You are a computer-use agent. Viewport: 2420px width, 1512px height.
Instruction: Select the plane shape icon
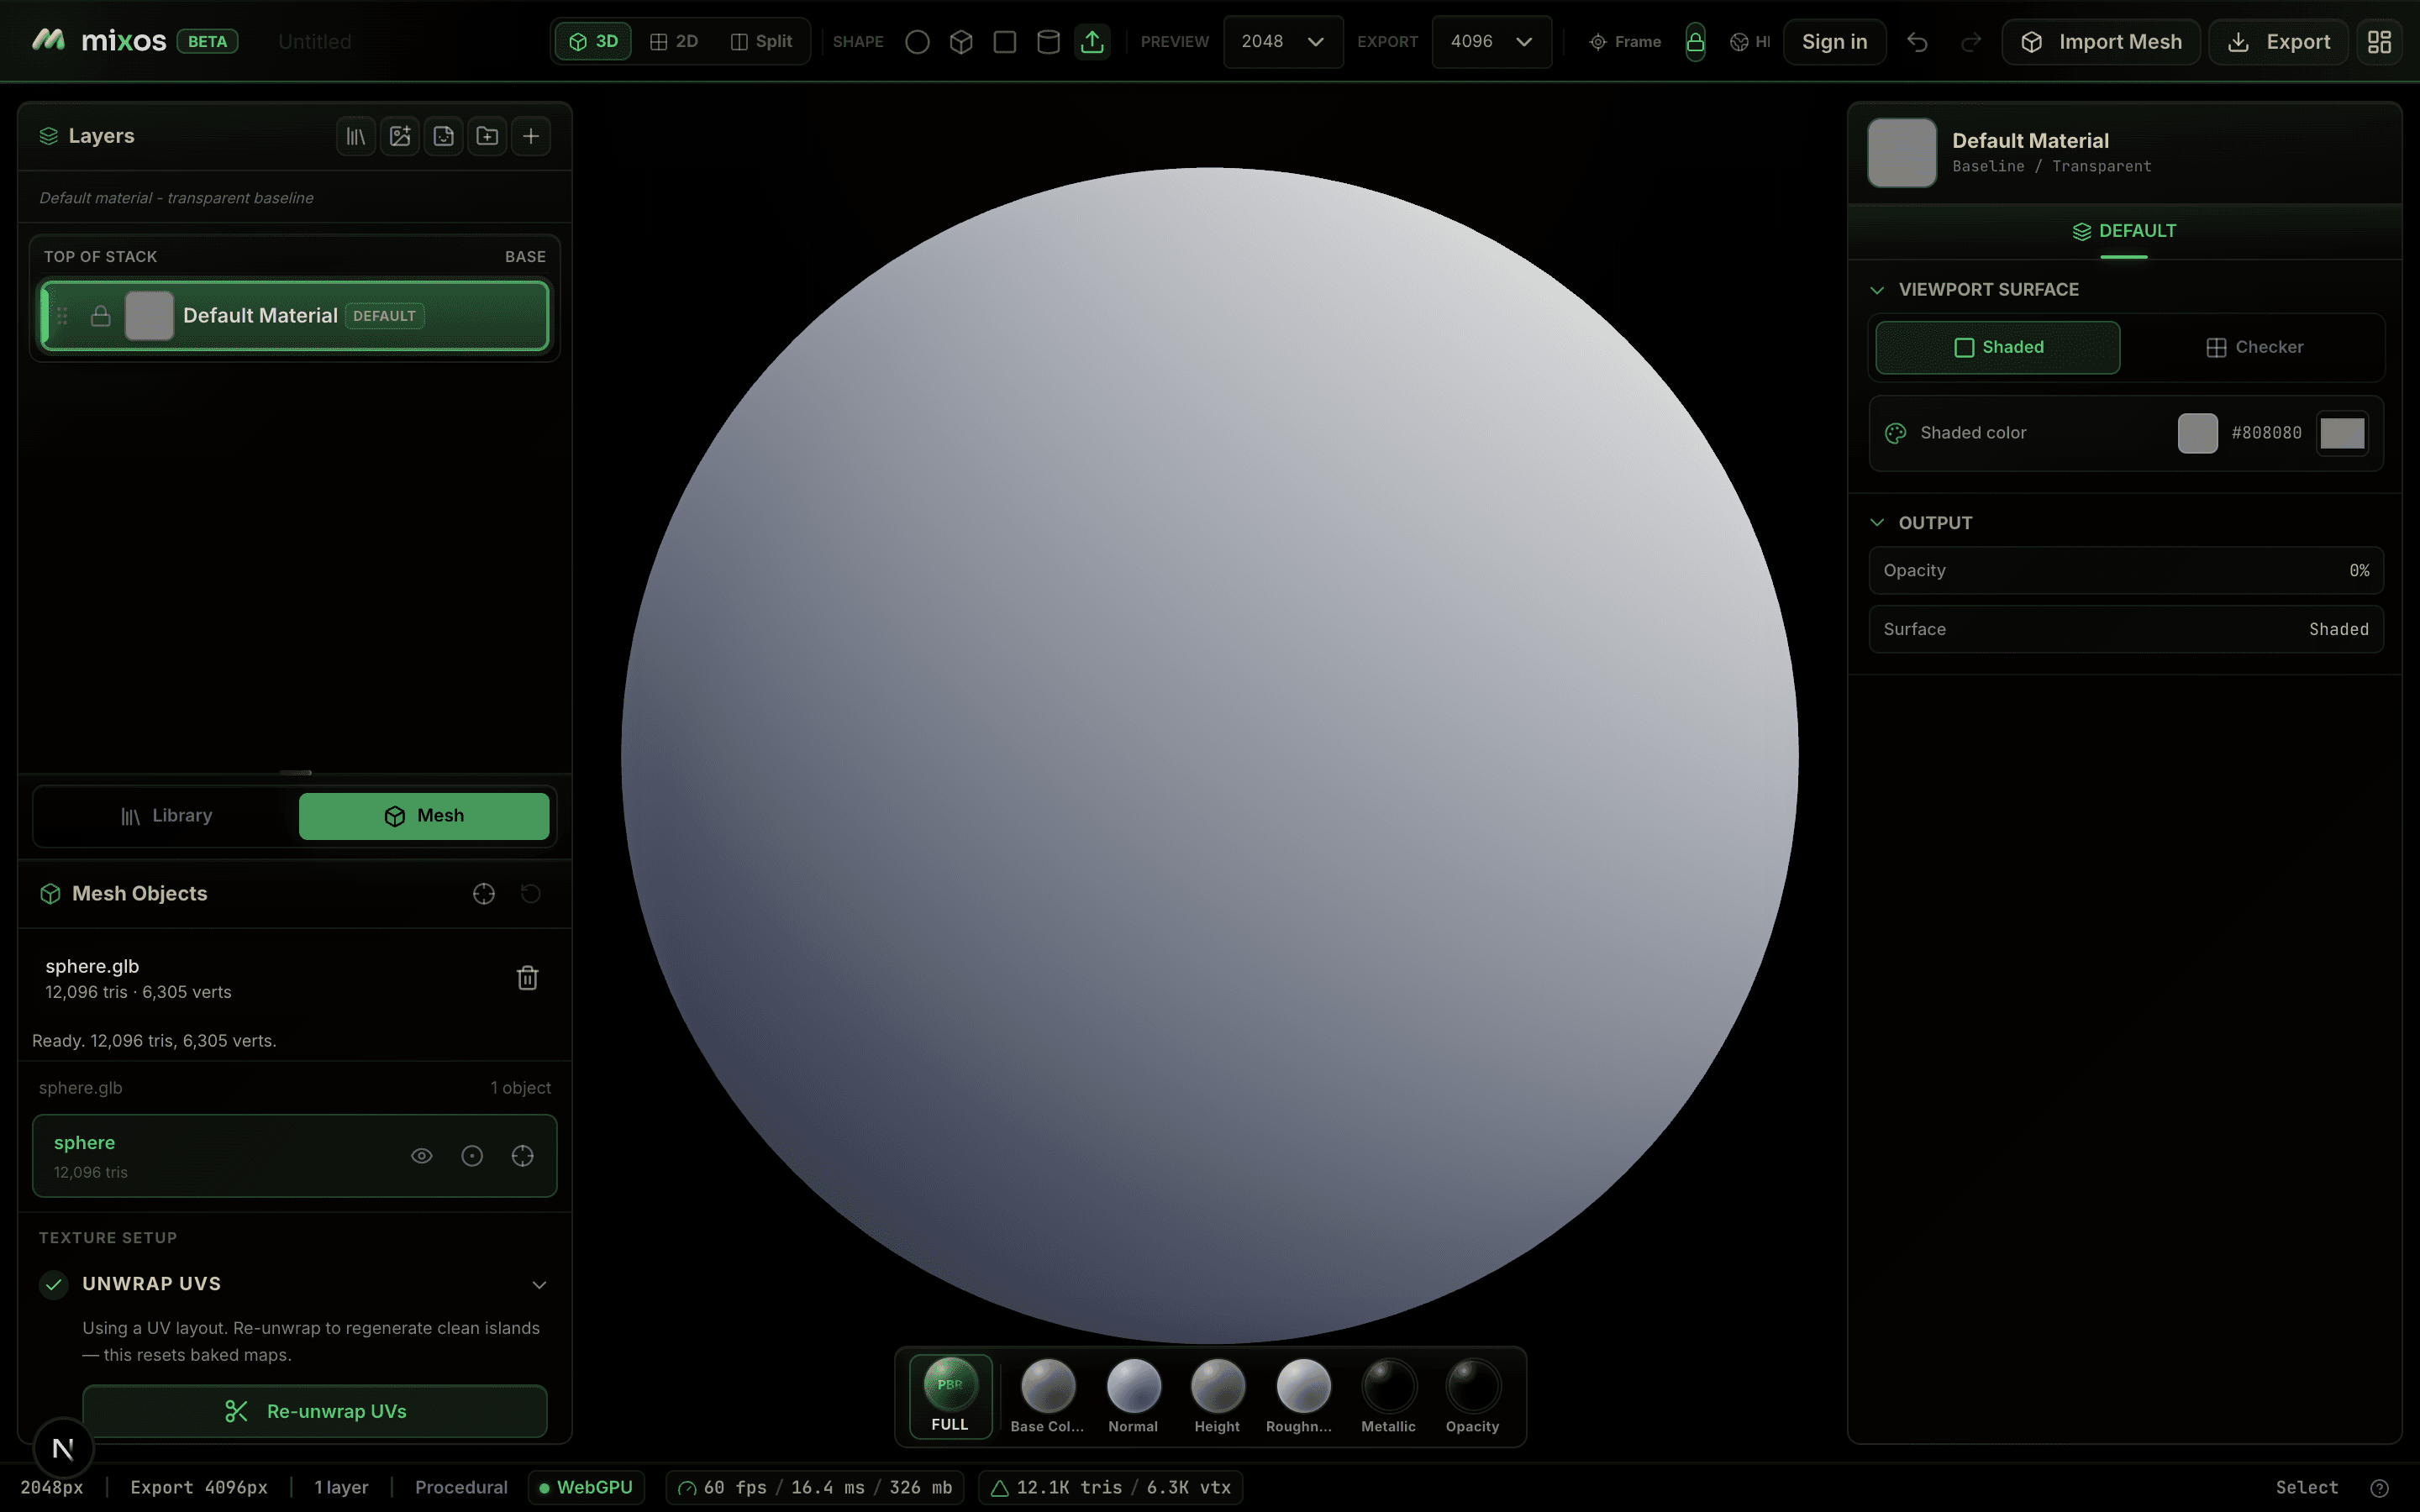[x=1005, y=42]
